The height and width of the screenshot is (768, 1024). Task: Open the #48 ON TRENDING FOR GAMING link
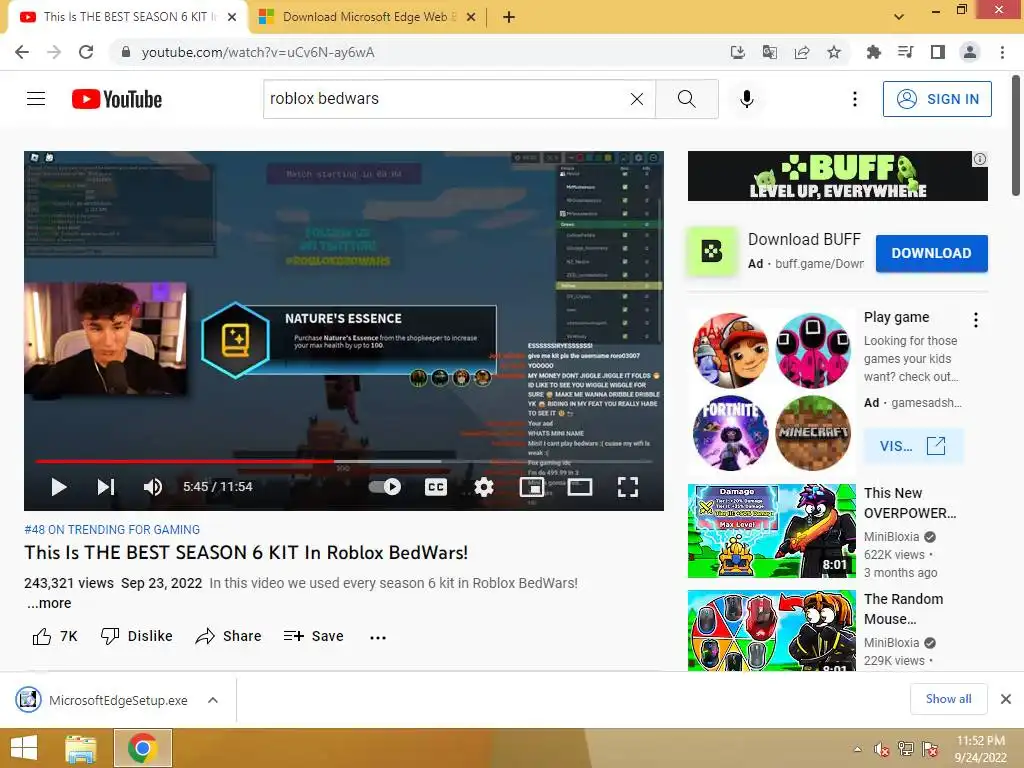(x=112, y=530)
